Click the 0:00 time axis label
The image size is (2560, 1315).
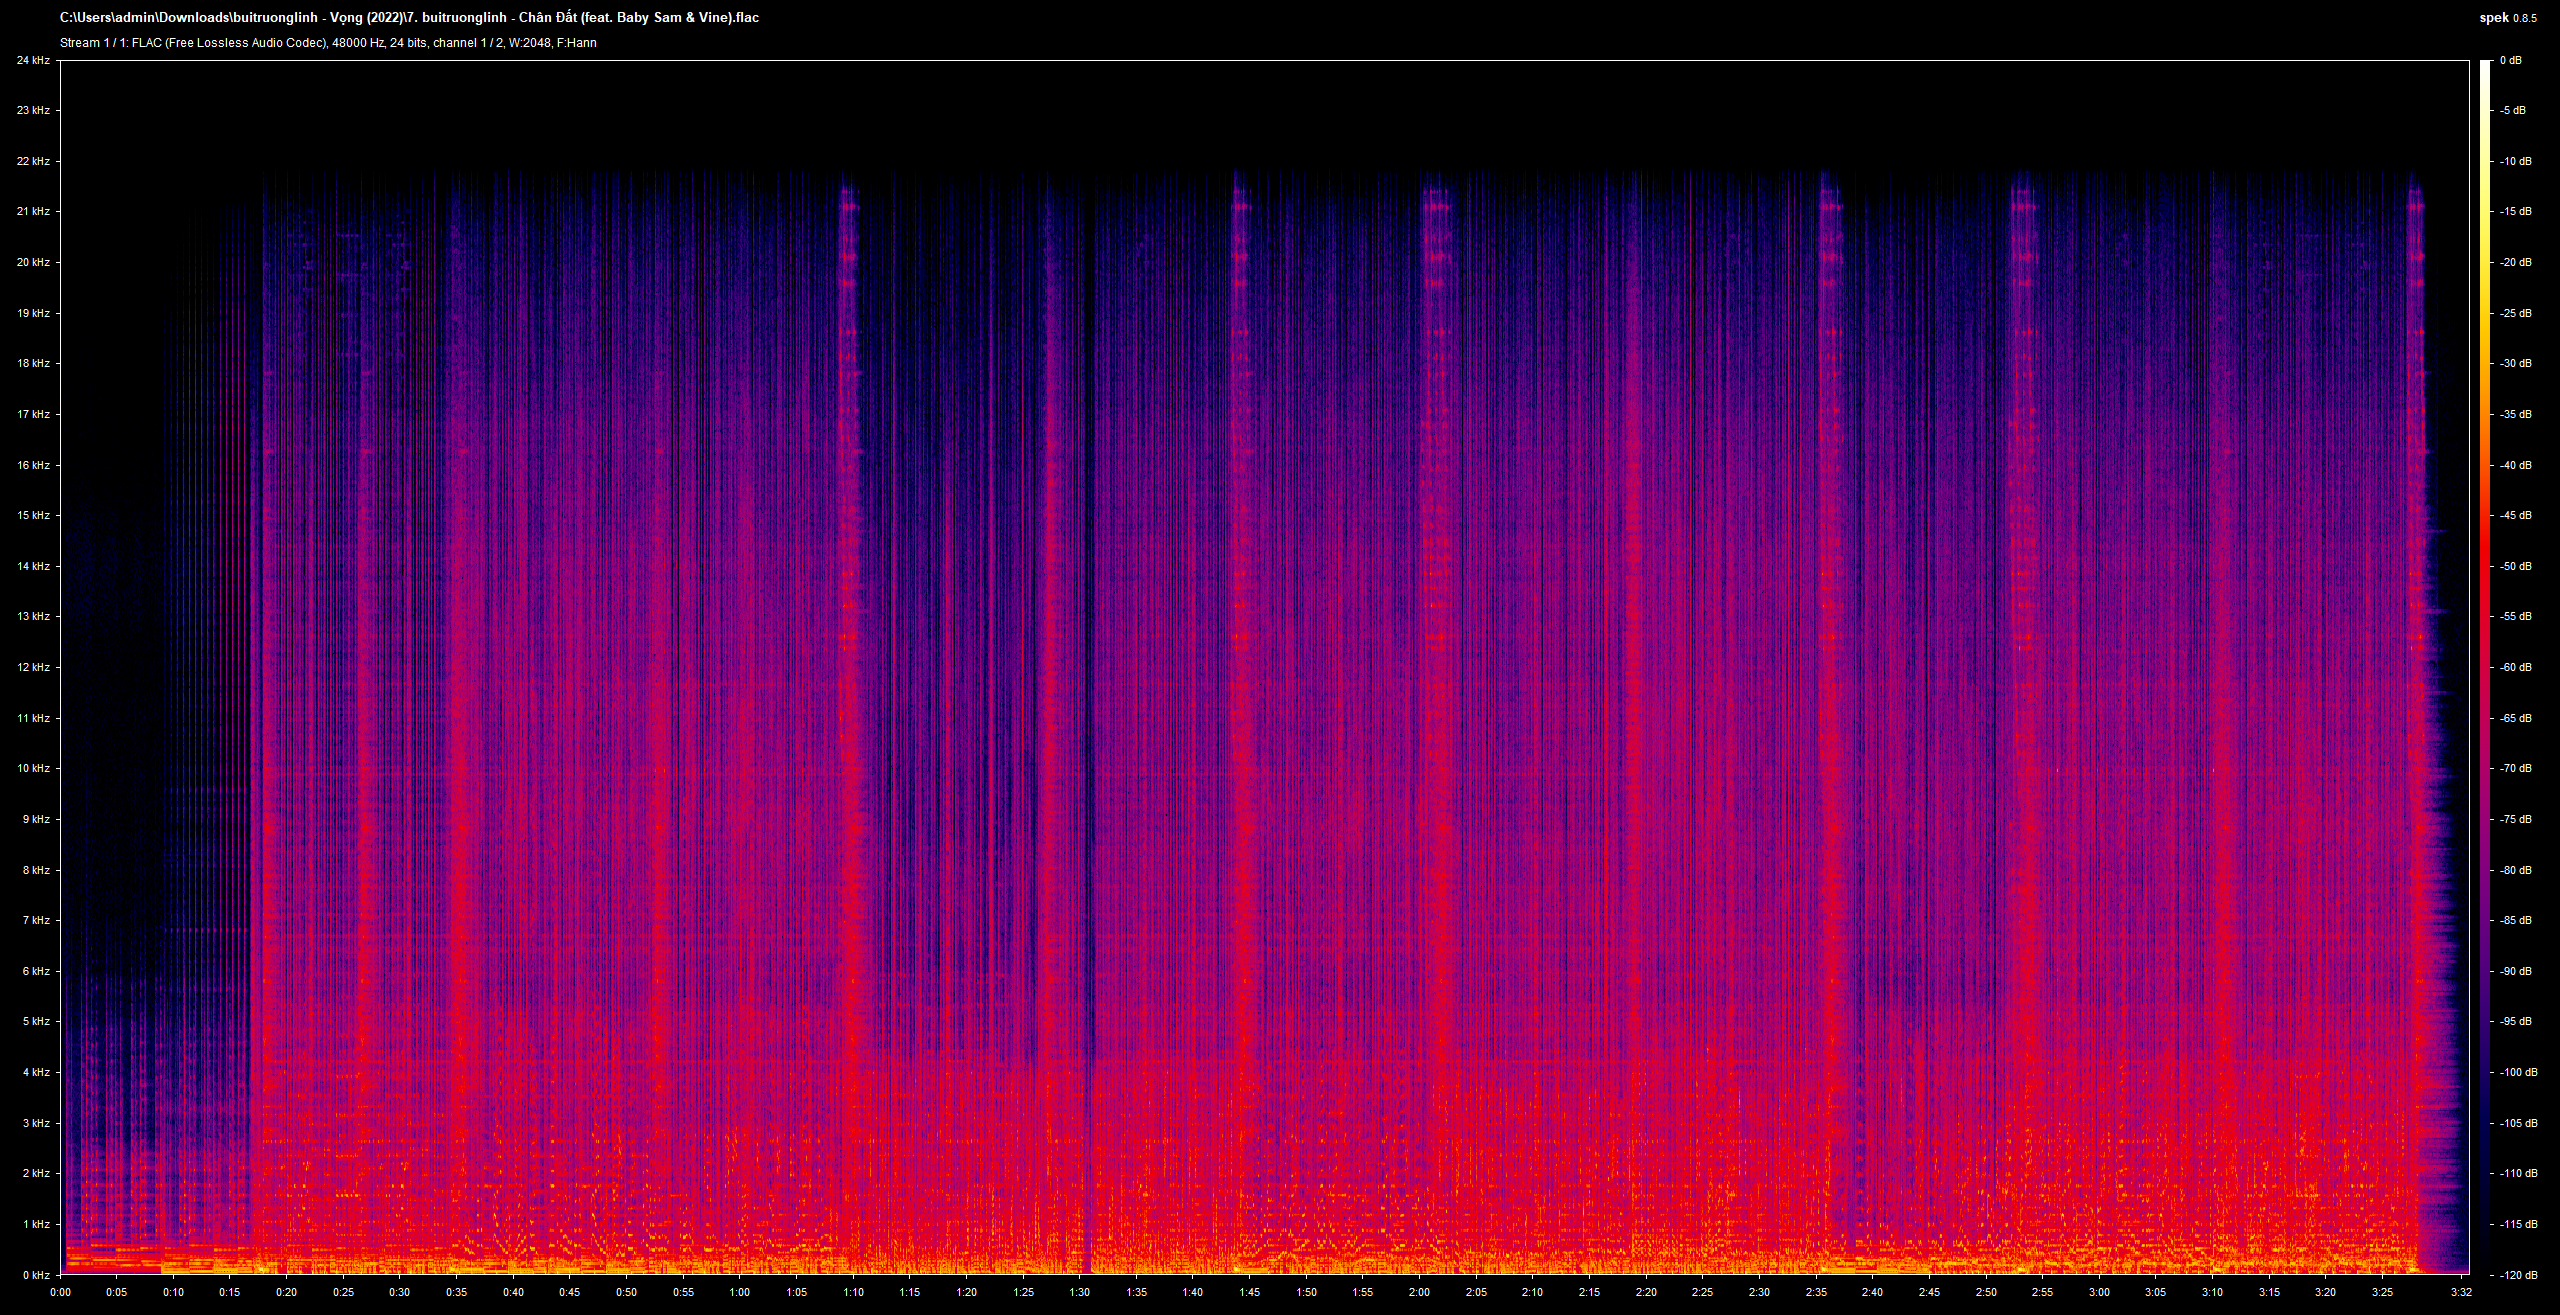pos(60,1293)
